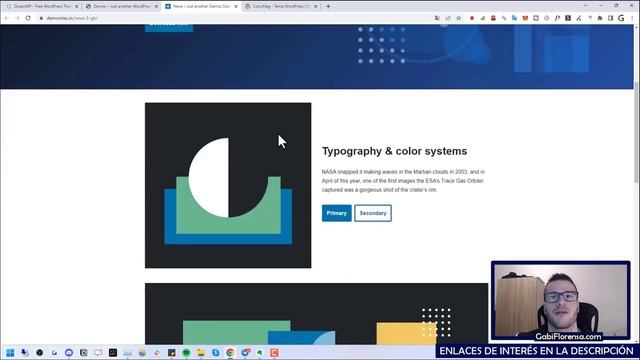View site info lock icon
The image size is (640, 360).
[41, 18]
